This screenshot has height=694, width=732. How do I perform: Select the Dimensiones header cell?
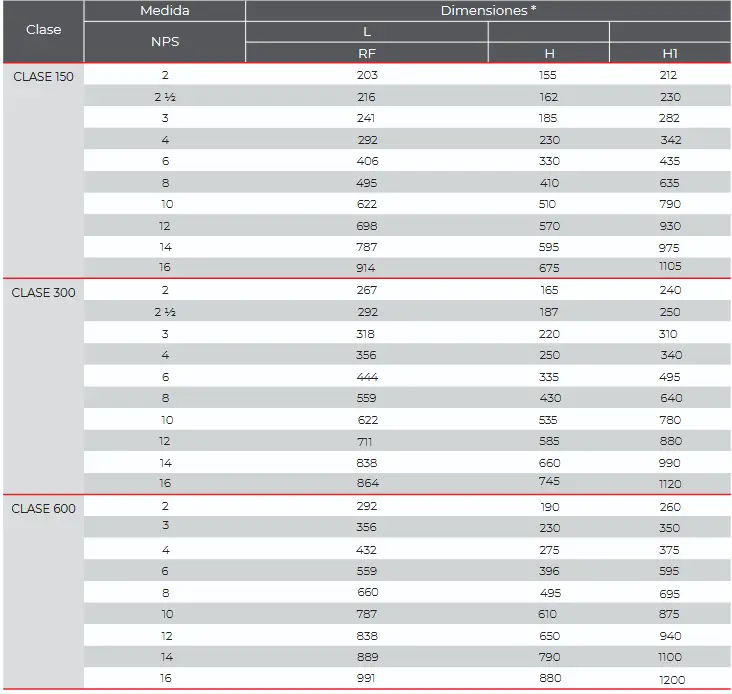(488, 11)
